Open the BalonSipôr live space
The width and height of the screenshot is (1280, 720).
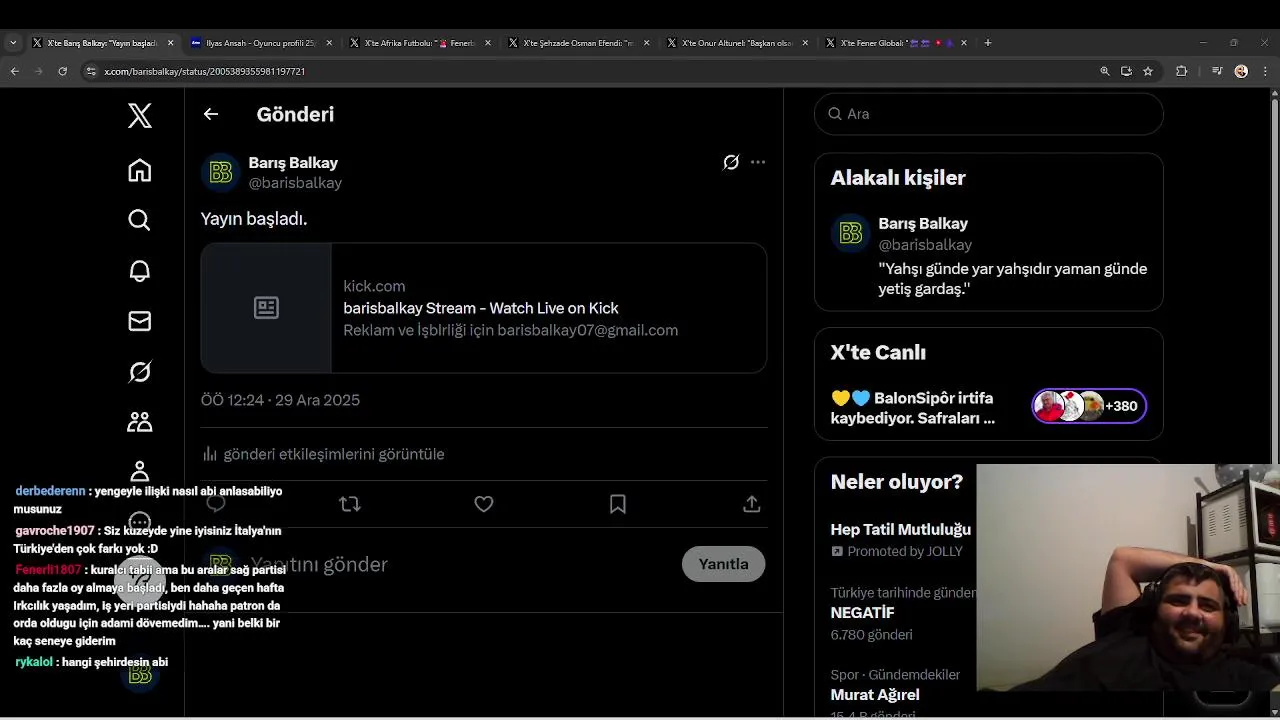point(913,408)
